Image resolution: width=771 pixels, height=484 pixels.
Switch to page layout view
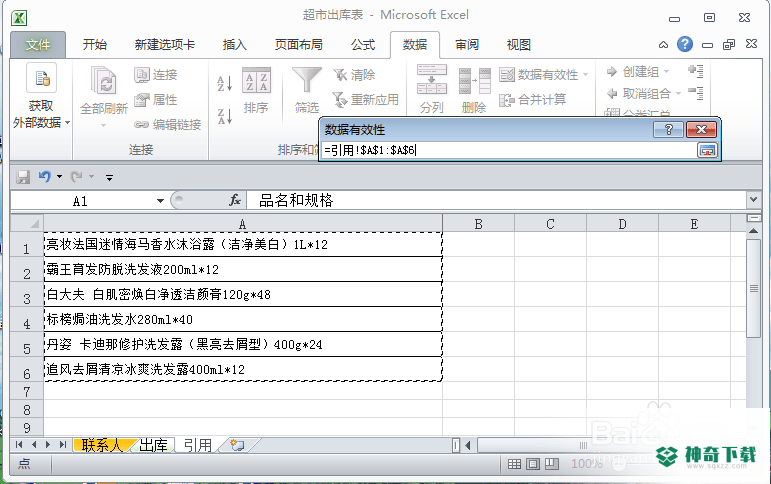533,464
